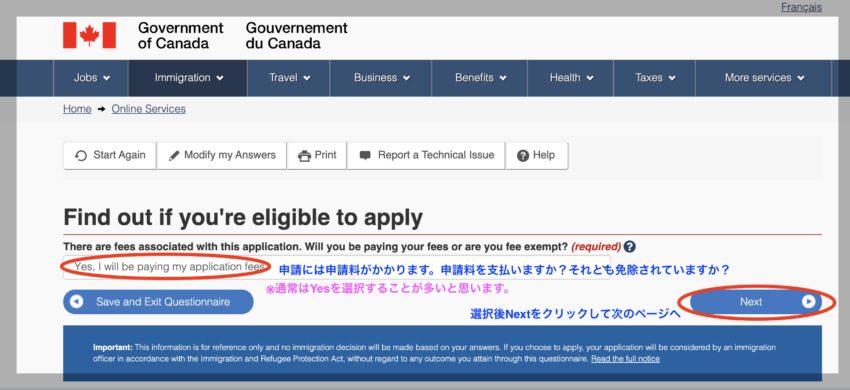Viewport: 850px width, 390px height.
Task: Go to Online Services breadcrumb
Action: click(149, 109)
